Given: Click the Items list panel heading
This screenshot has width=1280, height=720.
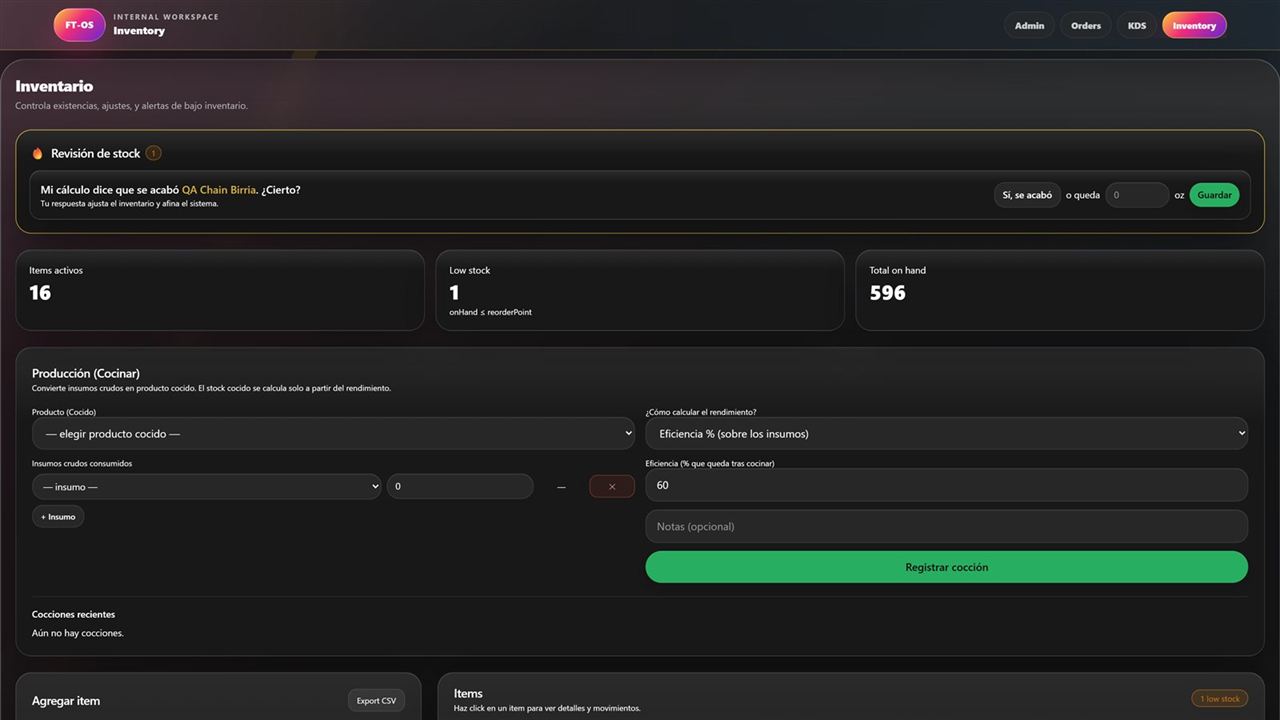Looking at the screenshot, I should [x=468, y=693].
